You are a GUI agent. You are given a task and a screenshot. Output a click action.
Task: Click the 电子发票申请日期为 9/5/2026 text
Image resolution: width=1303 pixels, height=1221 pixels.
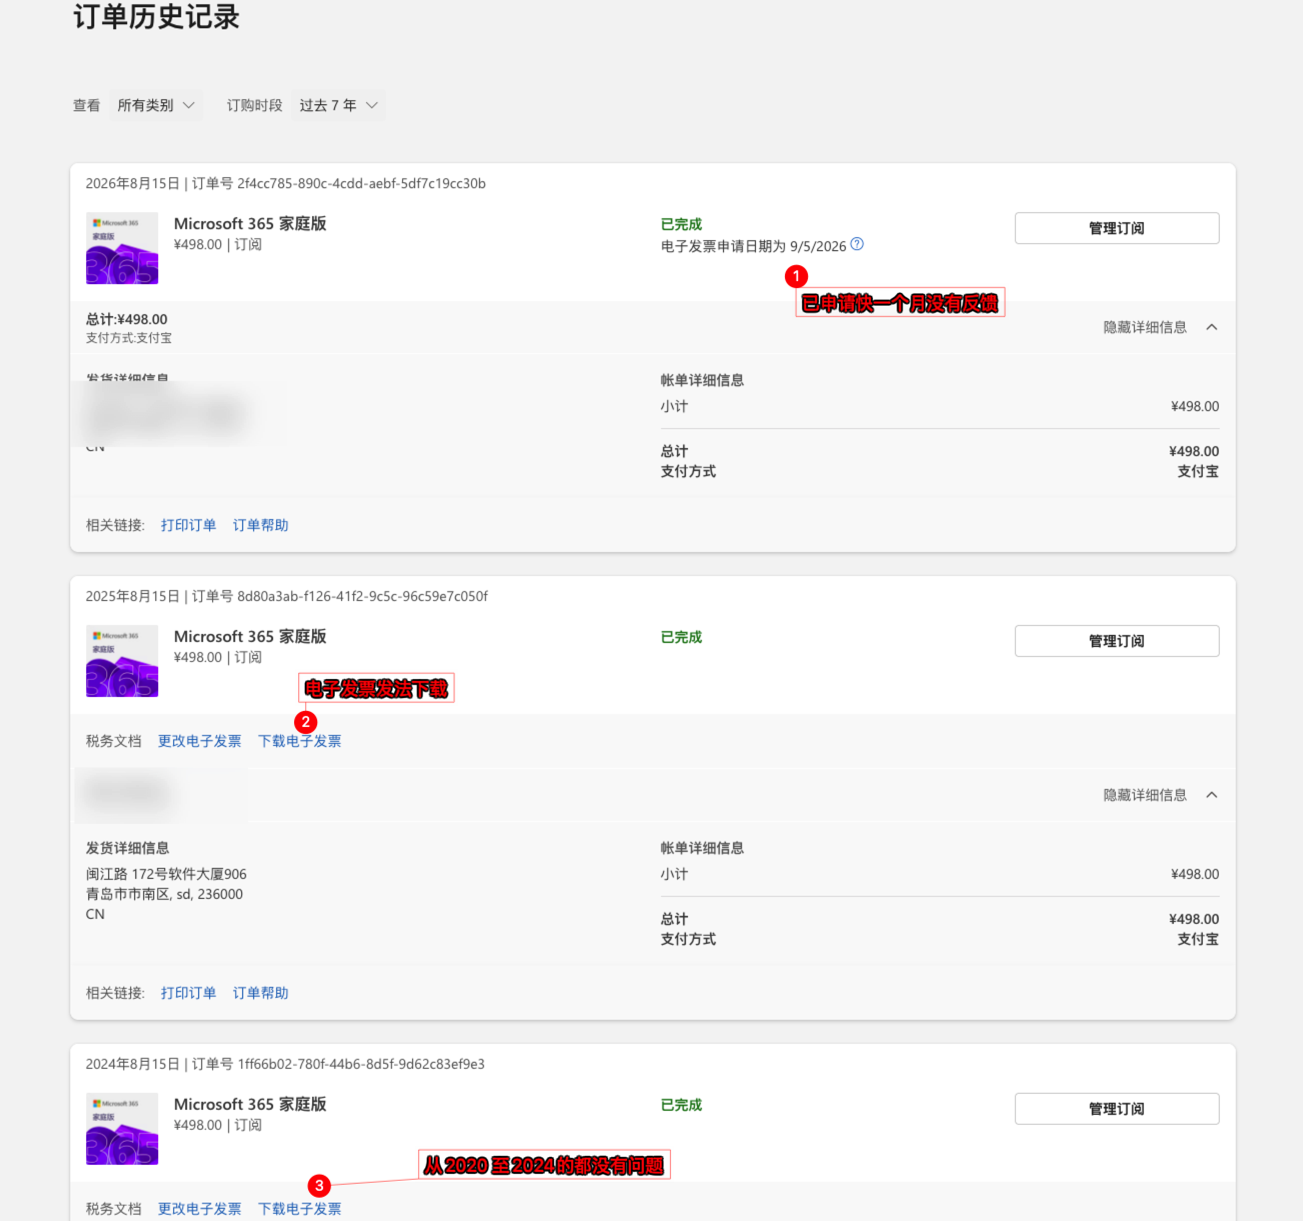[754, 246]
